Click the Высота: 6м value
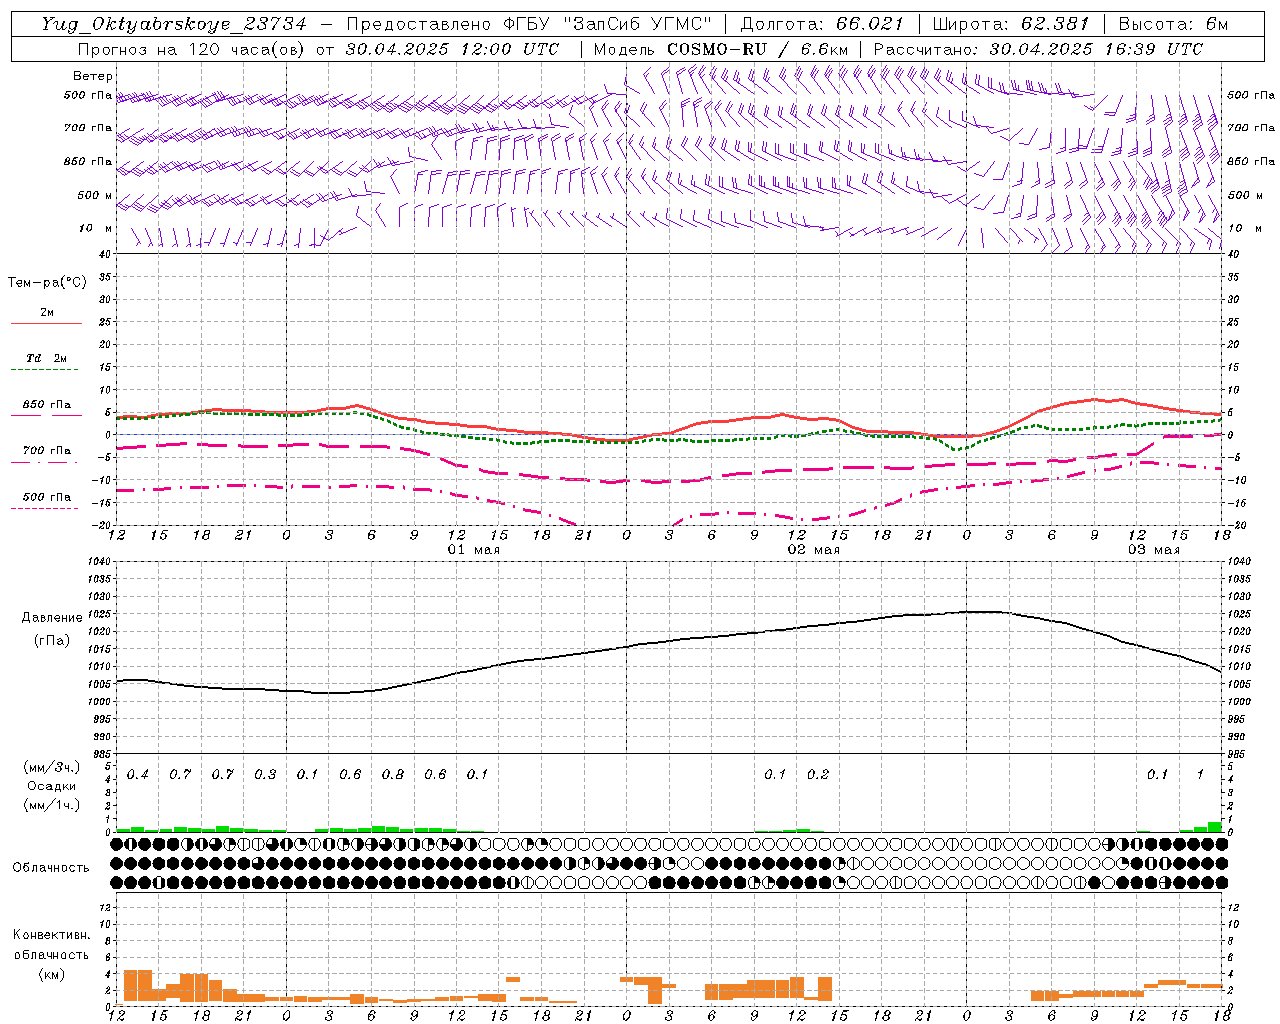Viewport: 1280px width, 1024px height. 1173,24
